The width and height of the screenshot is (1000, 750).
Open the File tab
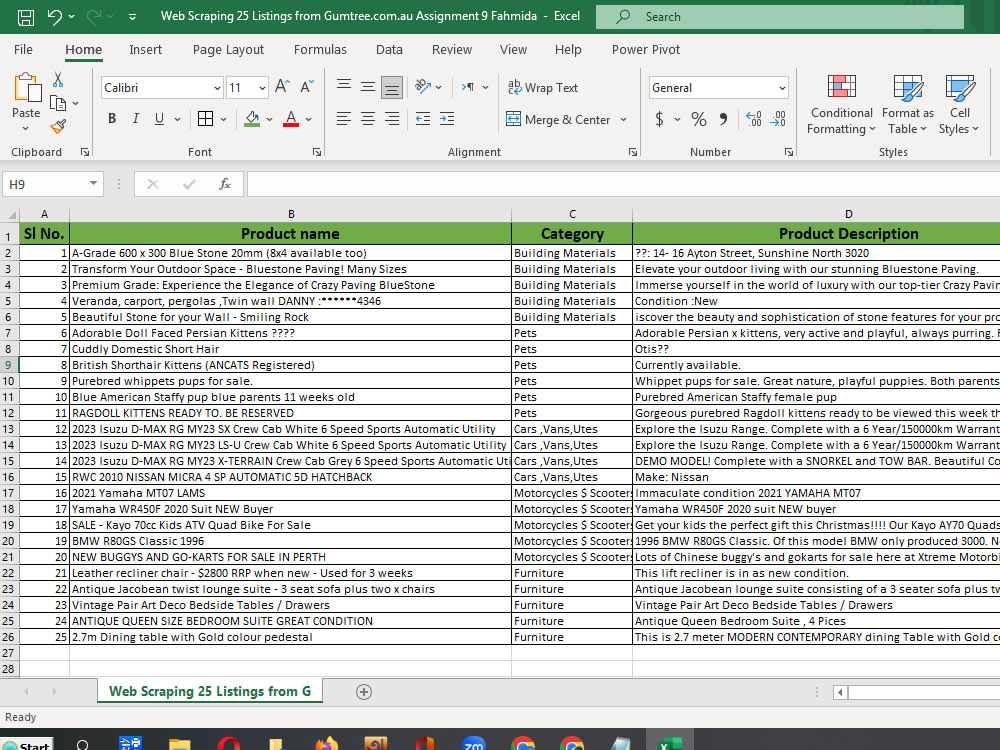point(23,50)
